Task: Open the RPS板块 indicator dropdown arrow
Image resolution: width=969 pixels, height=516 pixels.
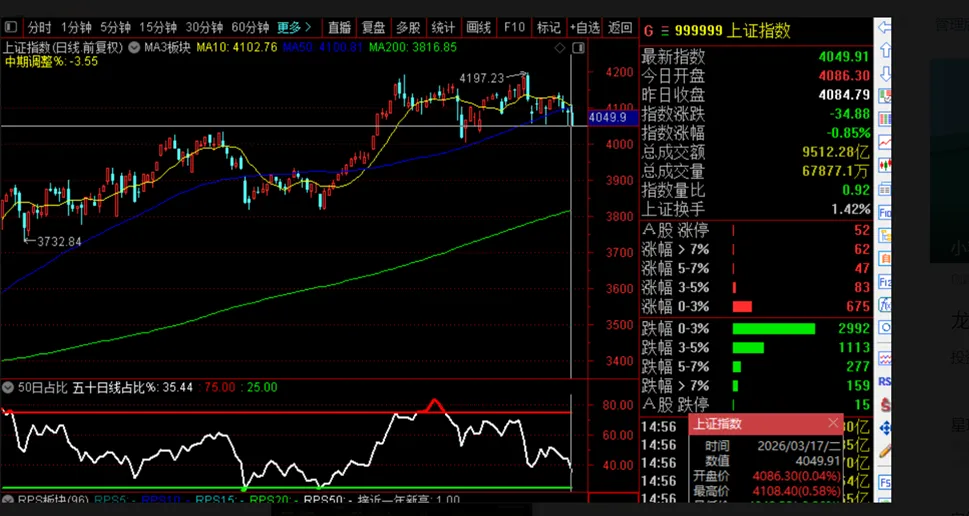Action: tap(7, 499)
